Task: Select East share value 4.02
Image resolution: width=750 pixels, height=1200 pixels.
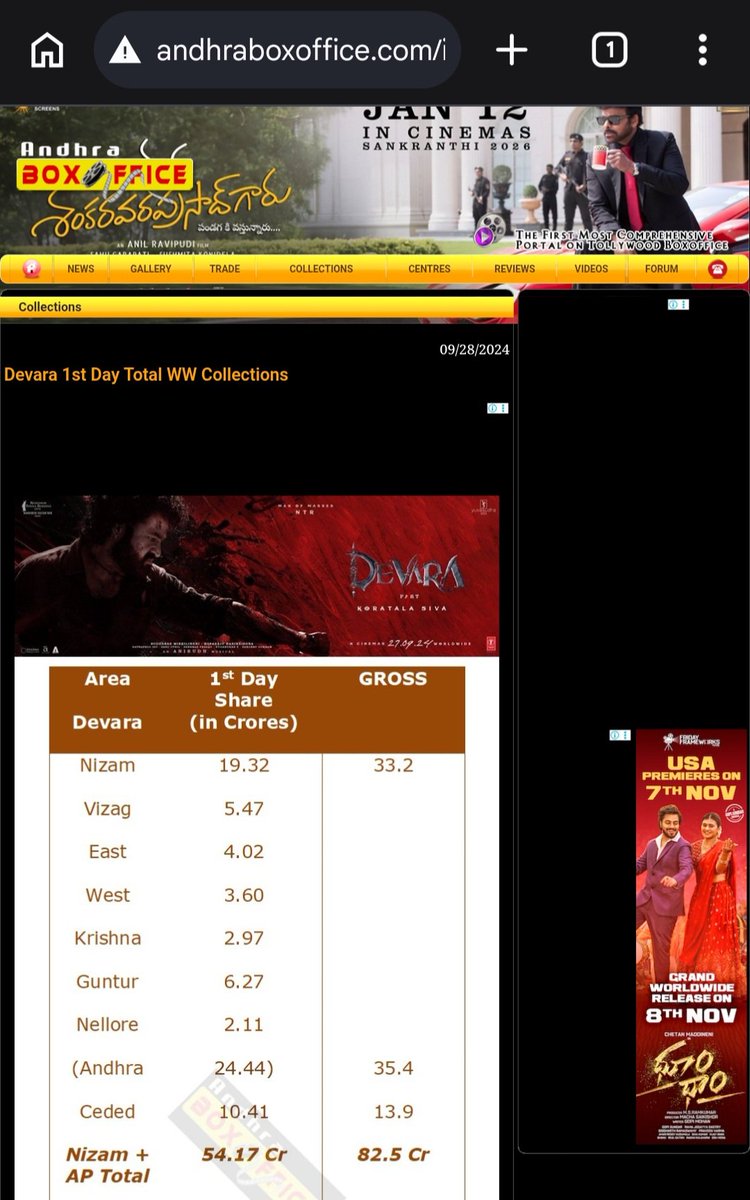Action: [244, 851]
